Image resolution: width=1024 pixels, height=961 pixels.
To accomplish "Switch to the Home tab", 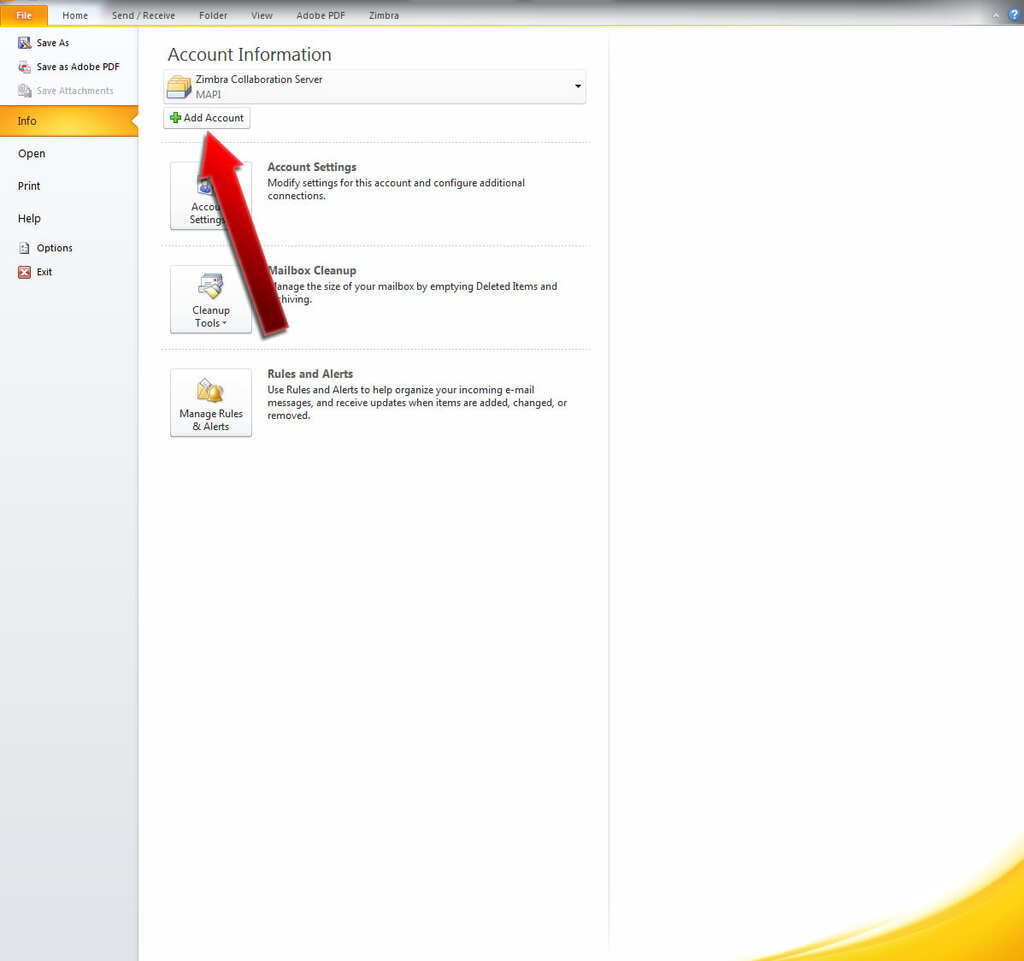I will tap(75, 15).
